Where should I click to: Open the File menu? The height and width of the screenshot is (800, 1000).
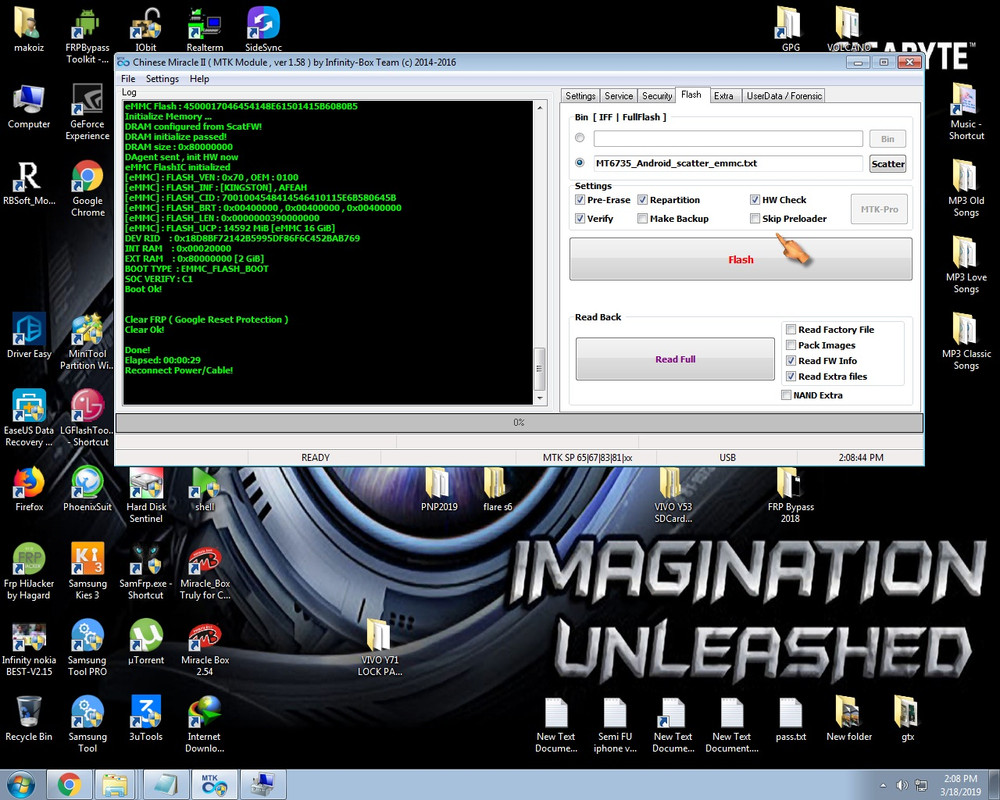128,78
